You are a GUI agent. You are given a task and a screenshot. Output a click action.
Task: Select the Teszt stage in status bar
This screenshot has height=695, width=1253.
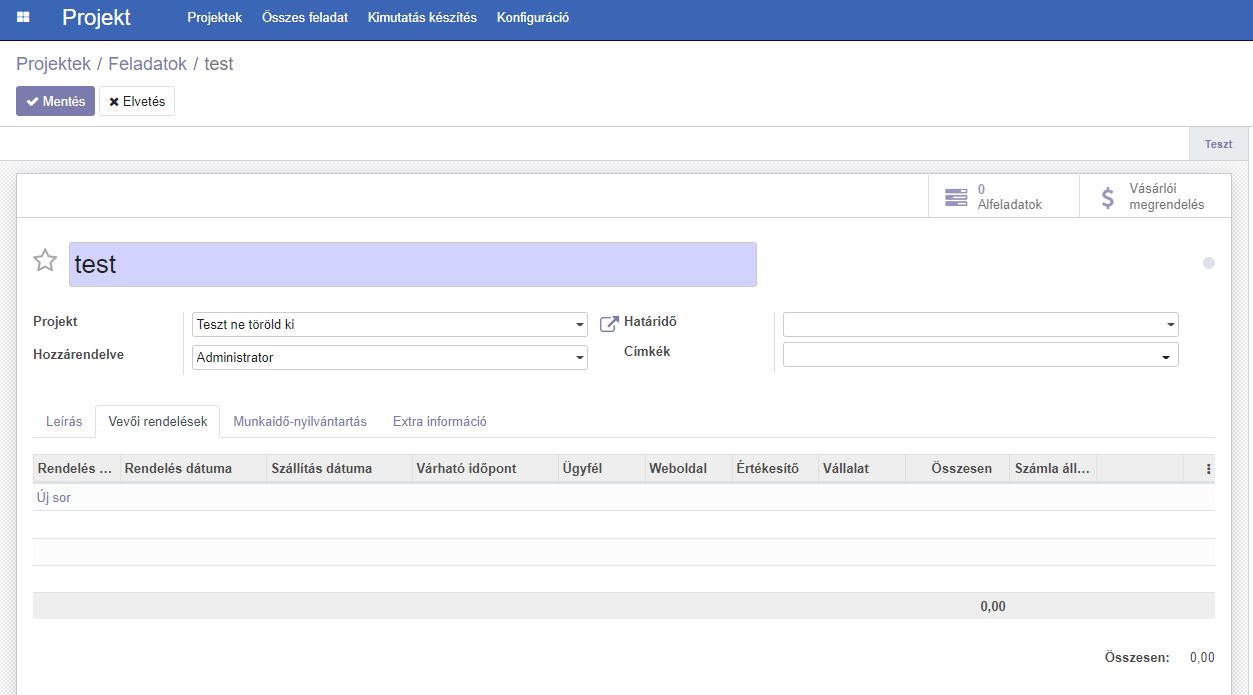coord(1218,144)
